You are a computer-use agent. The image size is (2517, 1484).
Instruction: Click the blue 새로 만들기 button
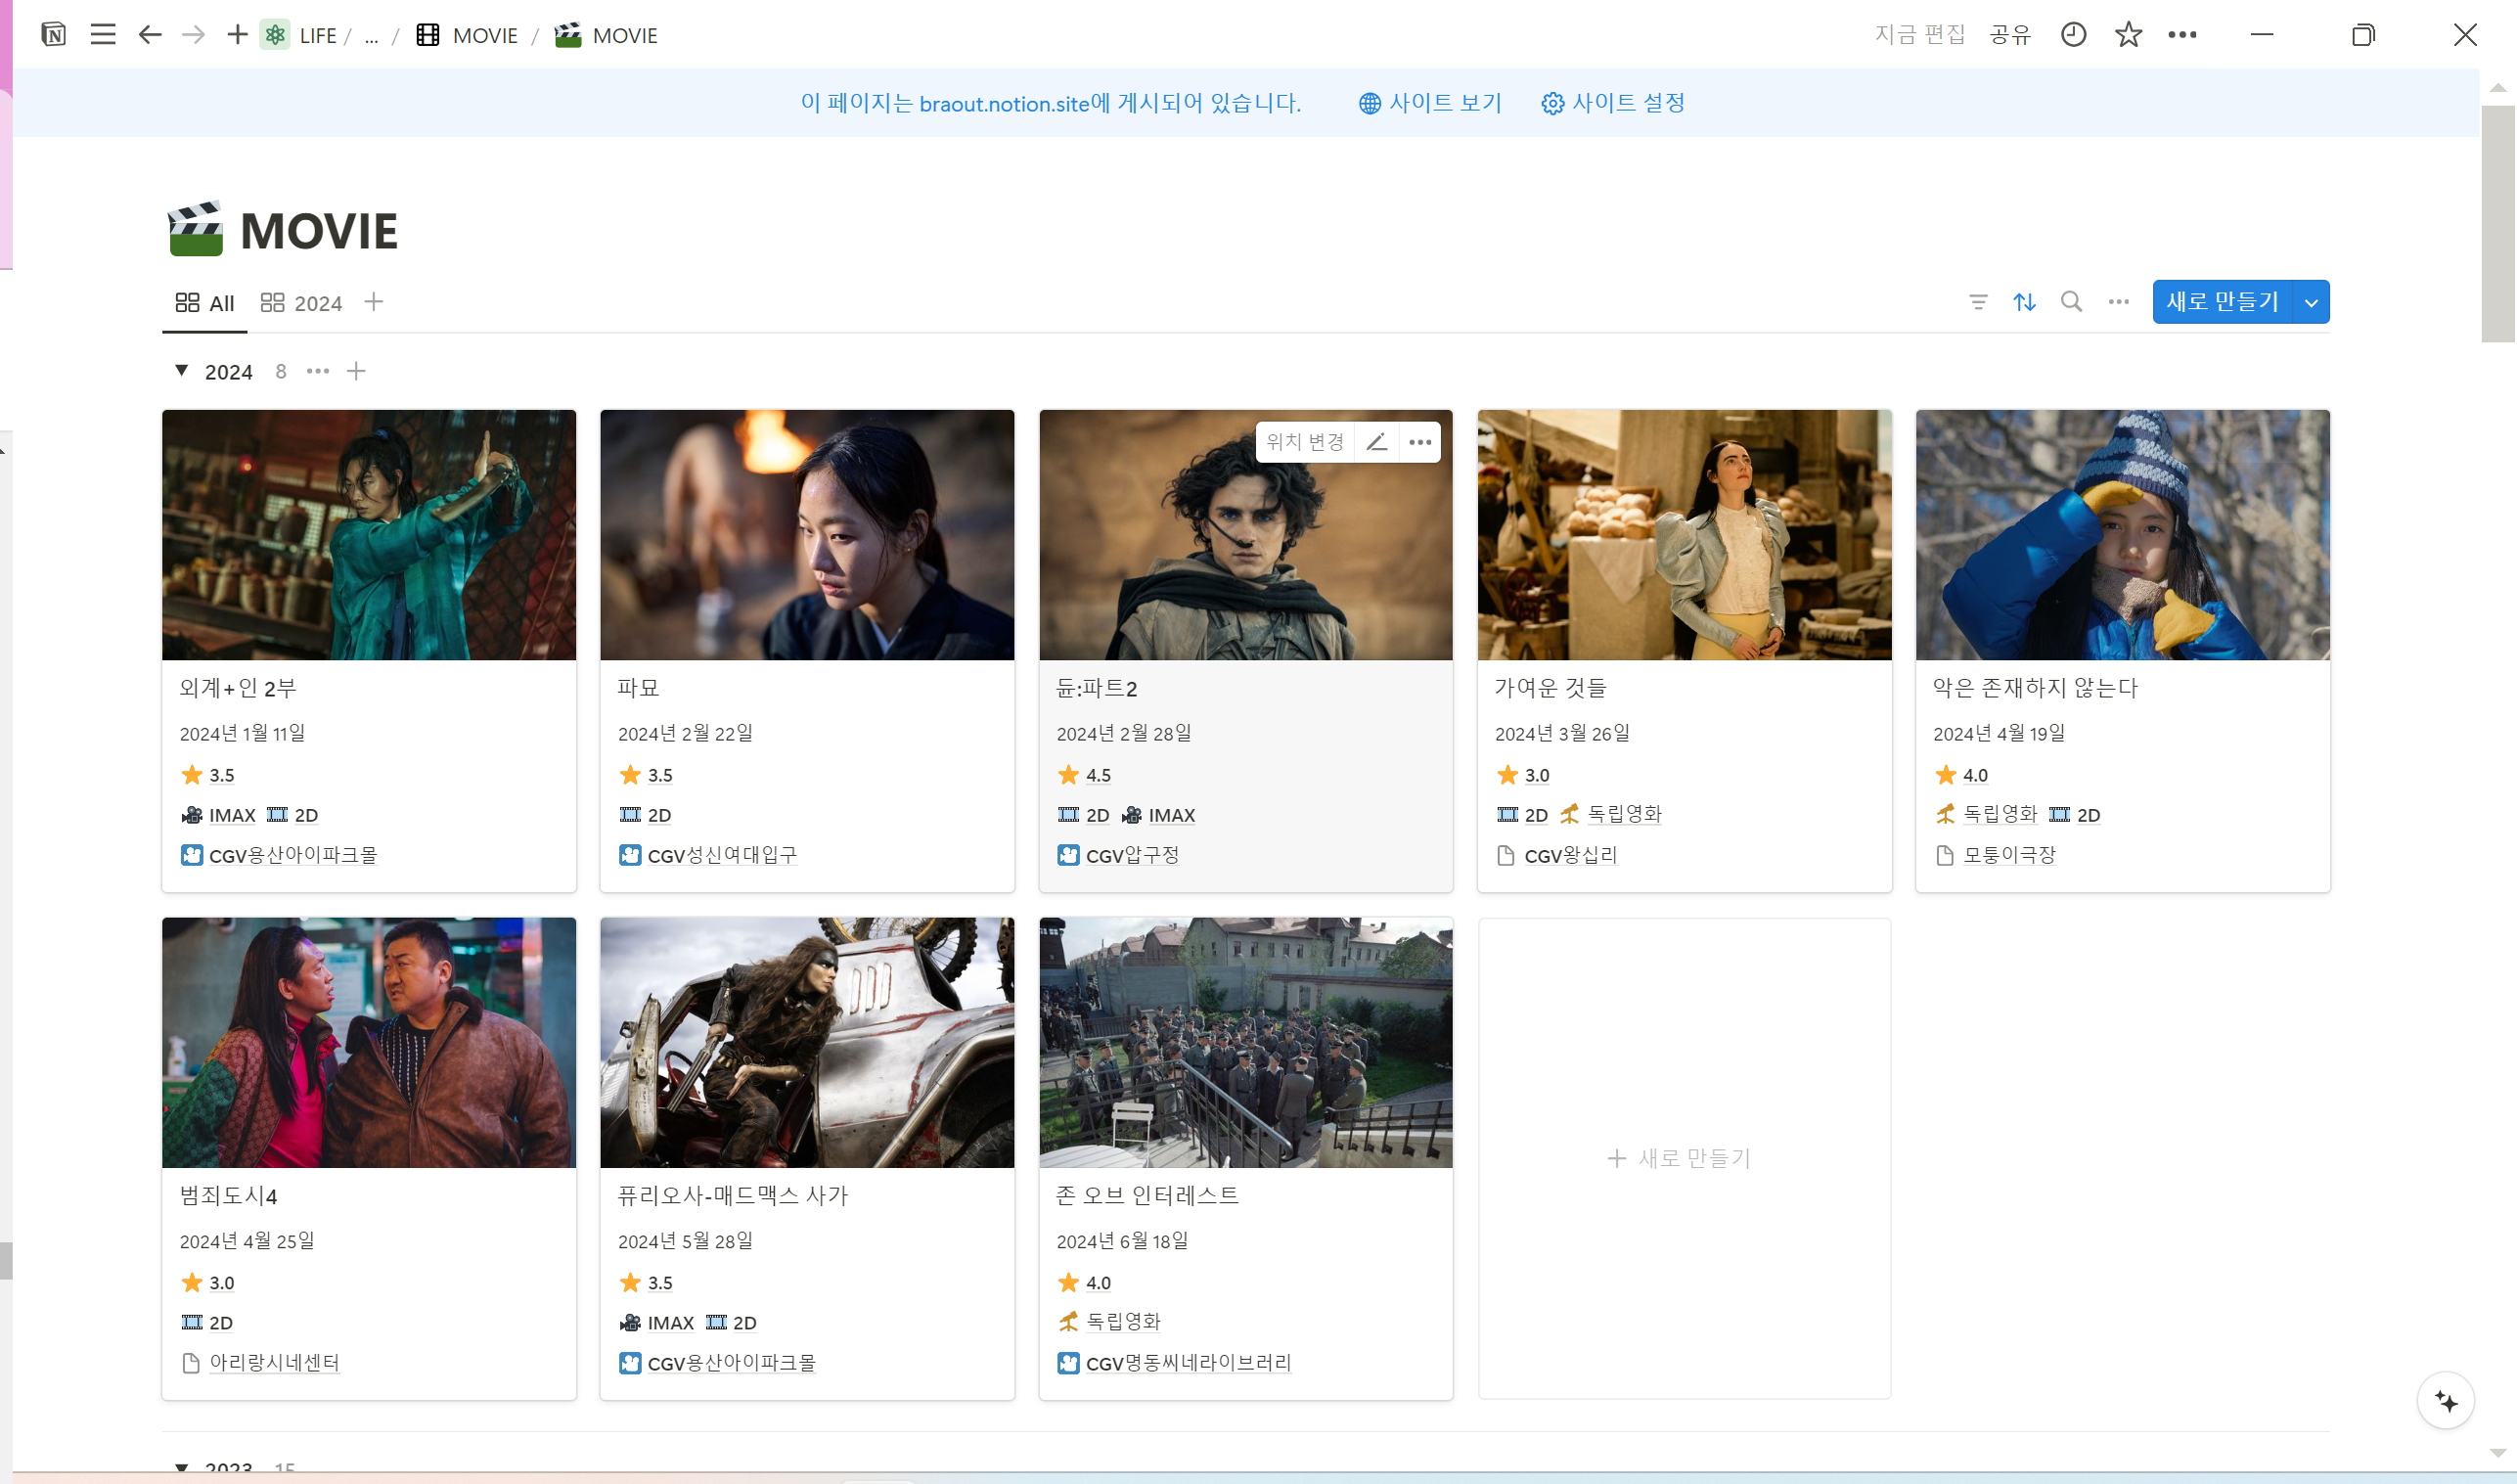pos(2221,302)
